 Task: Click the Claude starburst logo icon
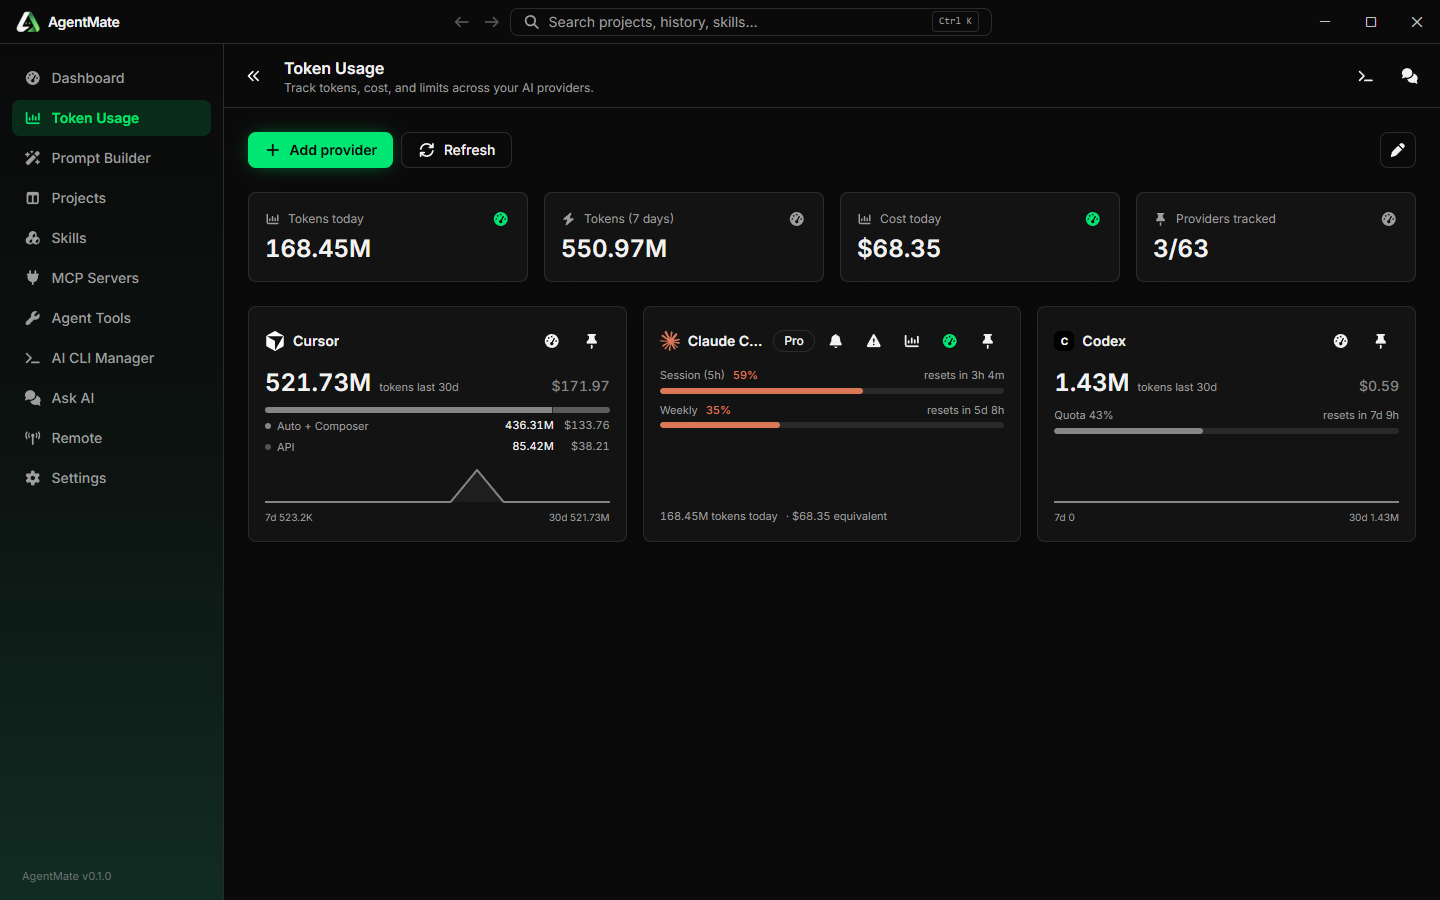click(x=670, y=341)
